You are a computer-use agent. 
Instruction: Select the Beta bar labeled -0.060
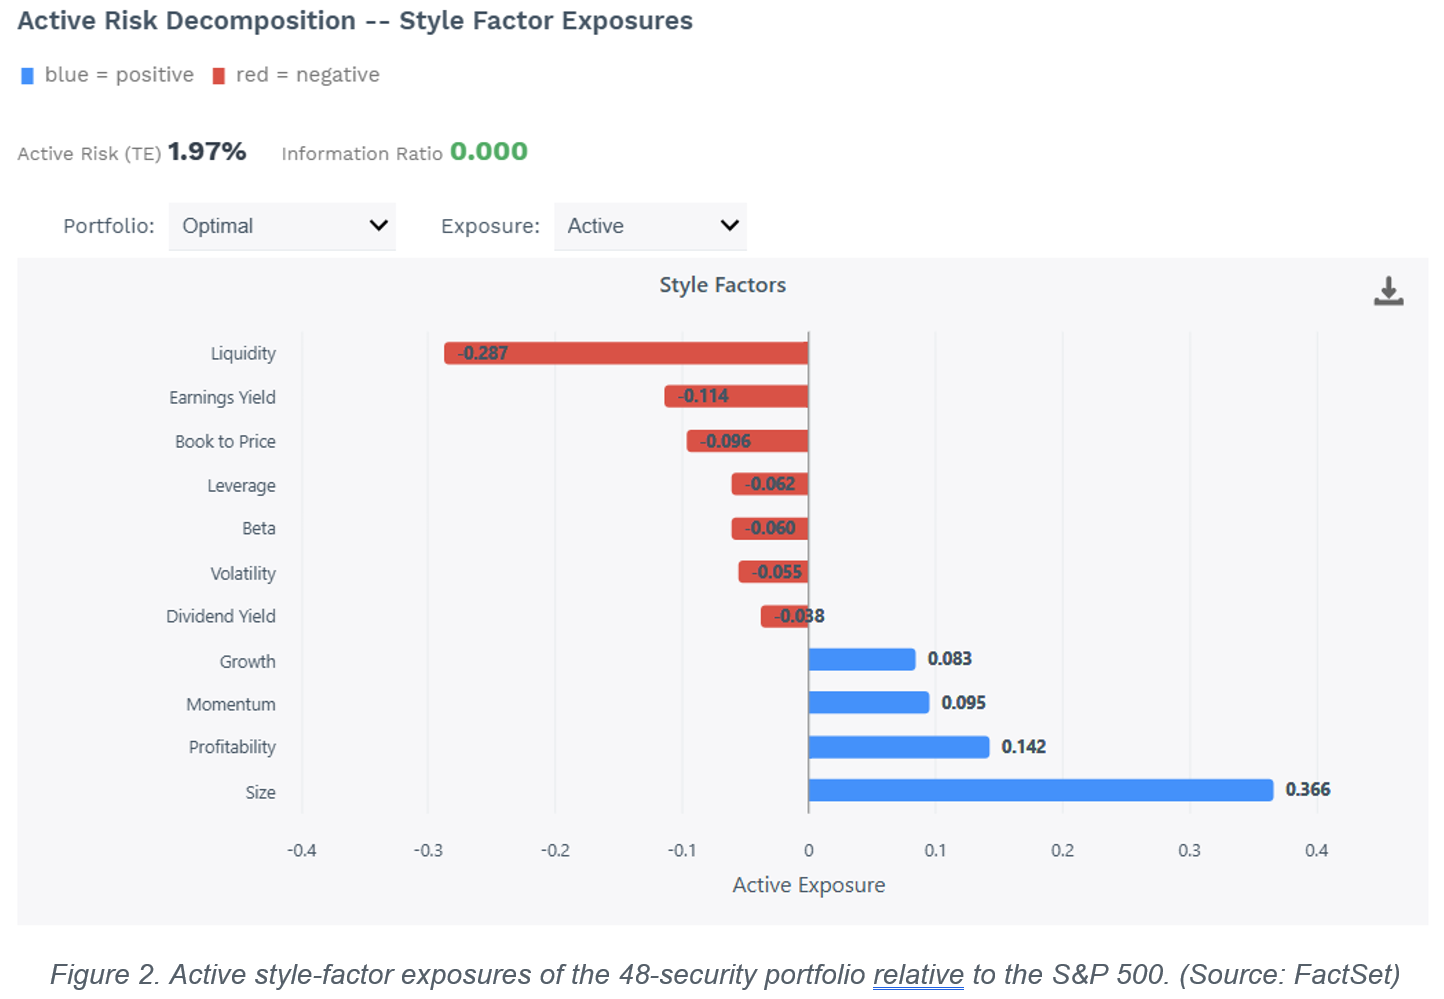[x=770, y=528]
